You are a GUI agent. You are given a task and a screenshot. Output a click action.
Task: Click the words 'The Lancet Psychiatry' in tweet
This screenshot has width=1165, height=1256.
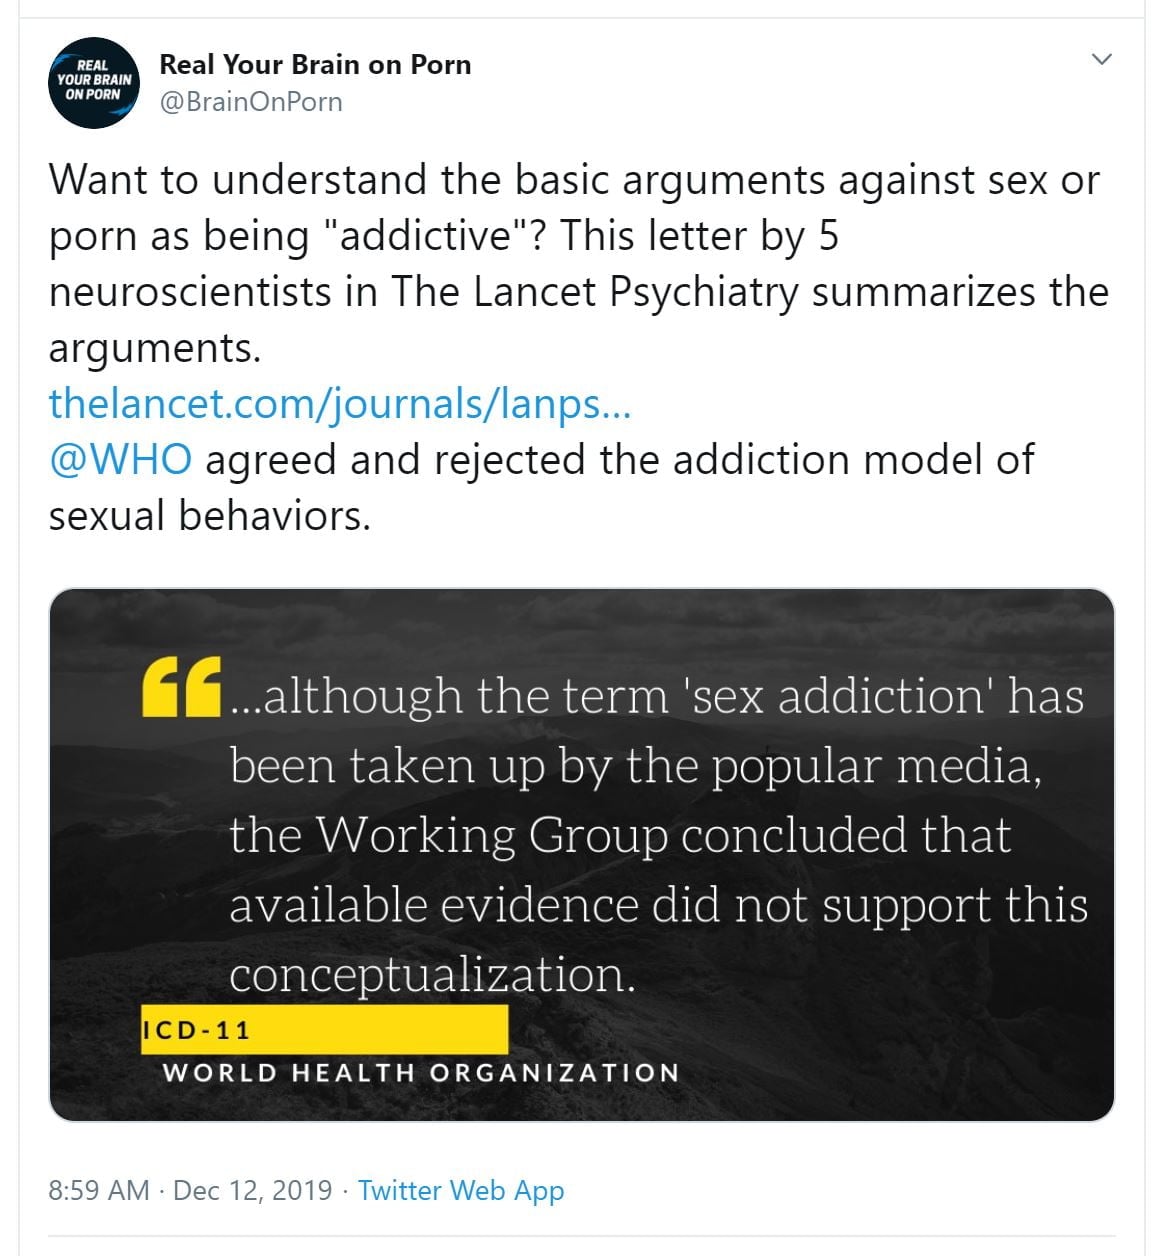click(596, 292)
